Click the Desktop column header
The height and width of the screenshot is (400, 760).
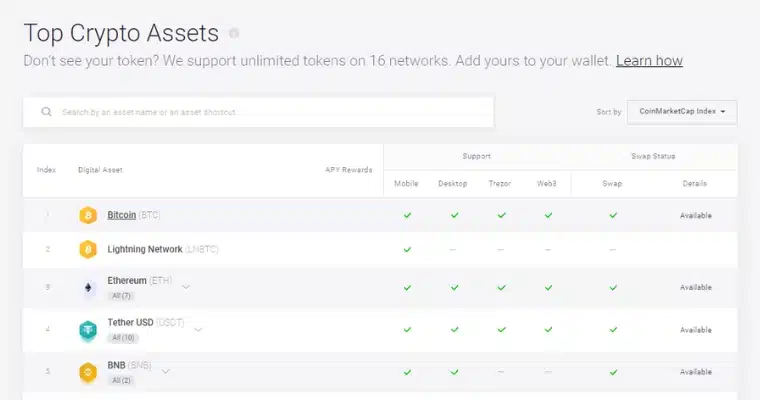453,184
